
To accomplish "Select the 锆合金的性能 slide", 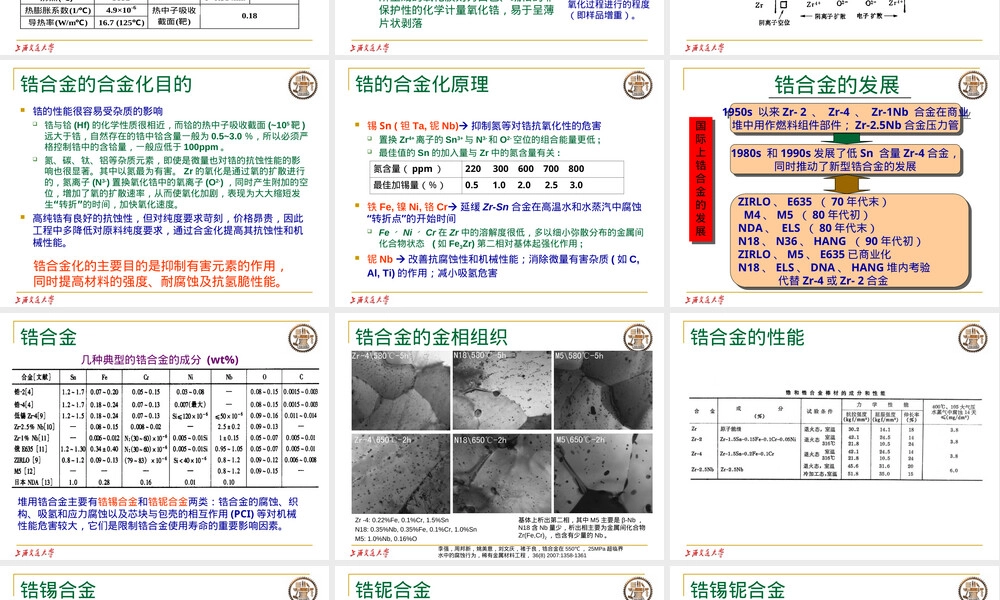I will [835, 437].
